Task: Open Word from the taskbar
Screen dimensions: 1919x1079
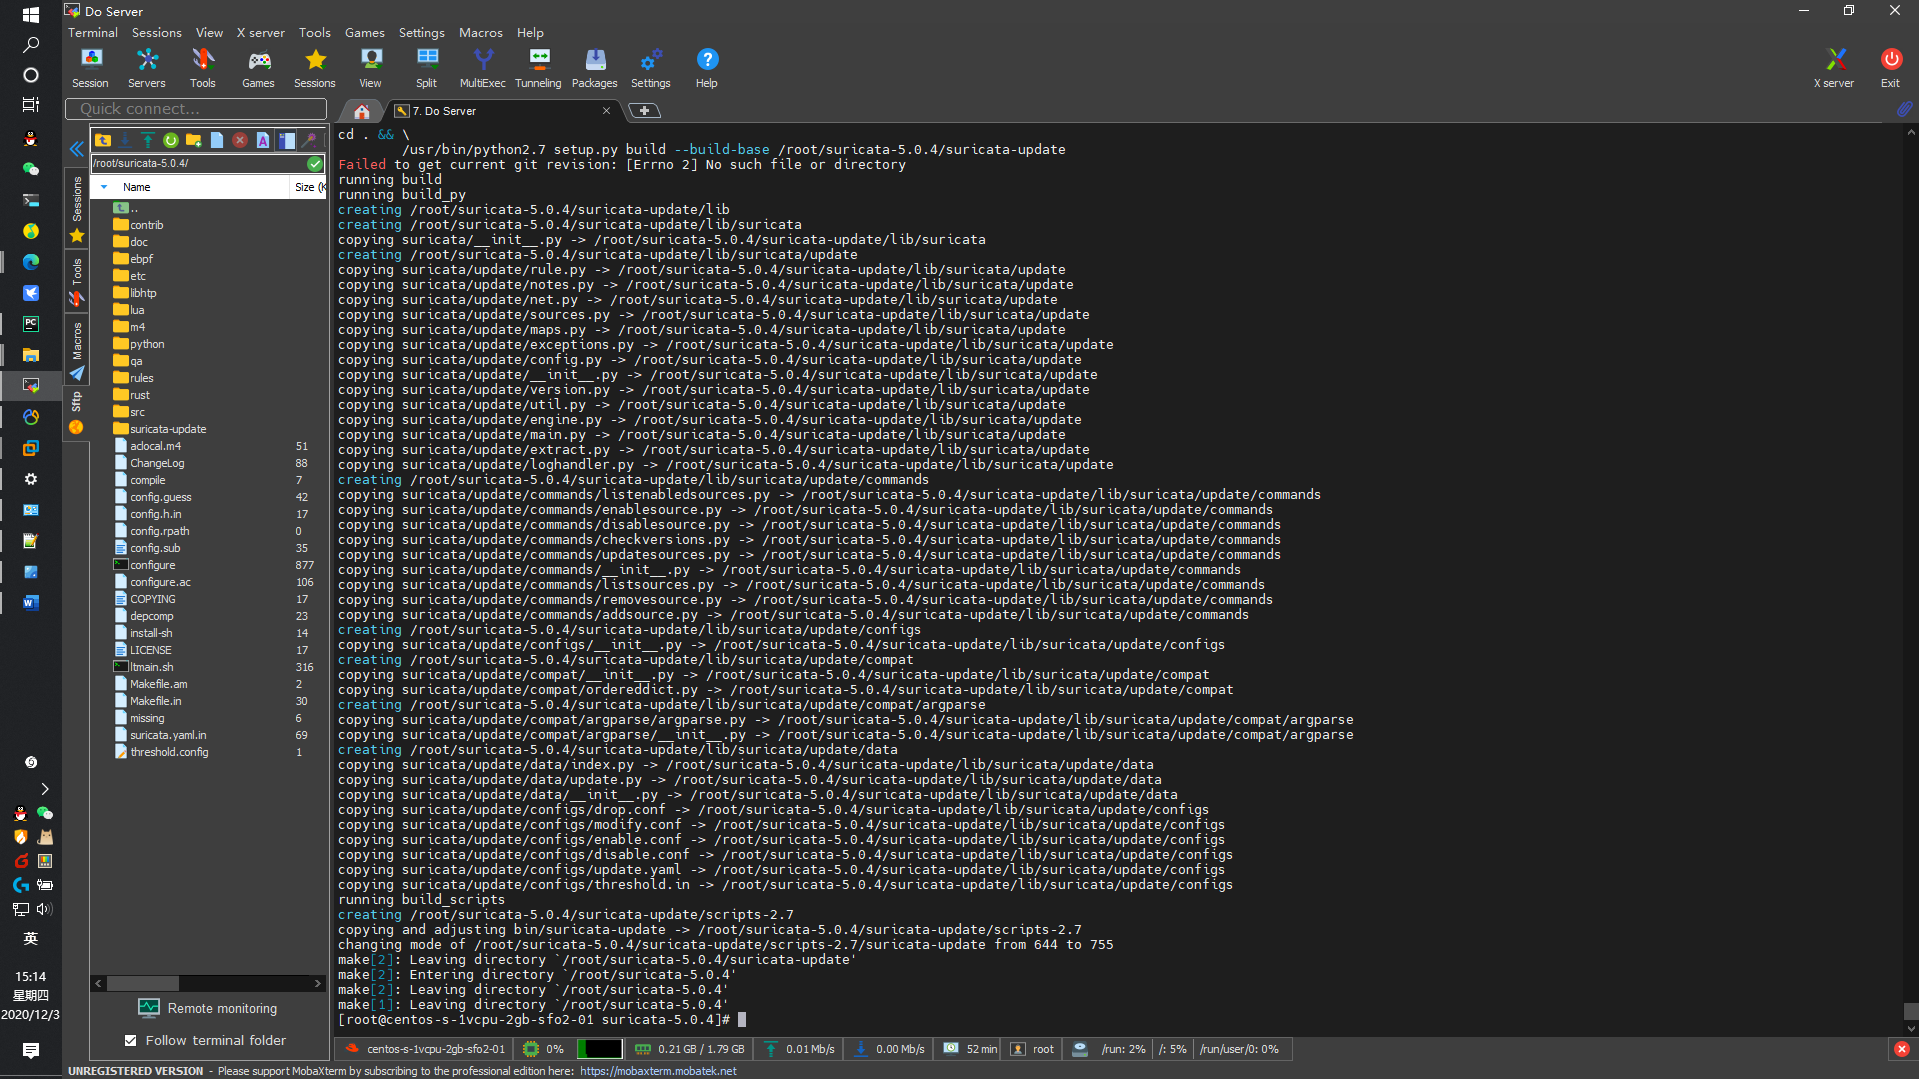Action: coord(31,602)
